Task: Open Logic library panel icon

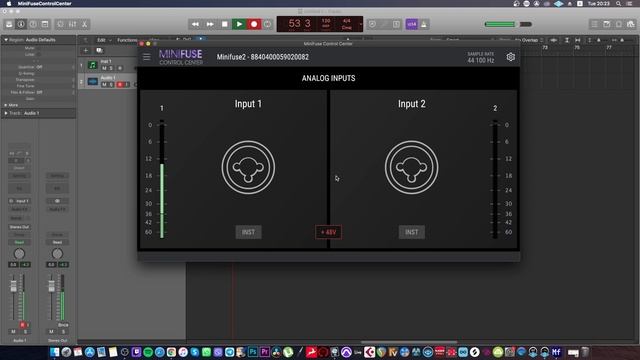Action: (9, 24)
